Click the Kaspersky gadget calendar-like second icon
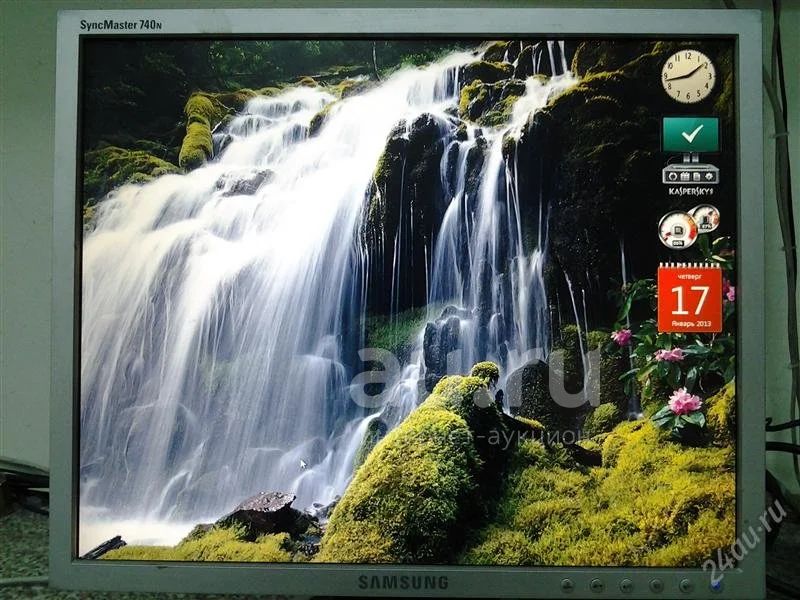 tap(685, 177)
